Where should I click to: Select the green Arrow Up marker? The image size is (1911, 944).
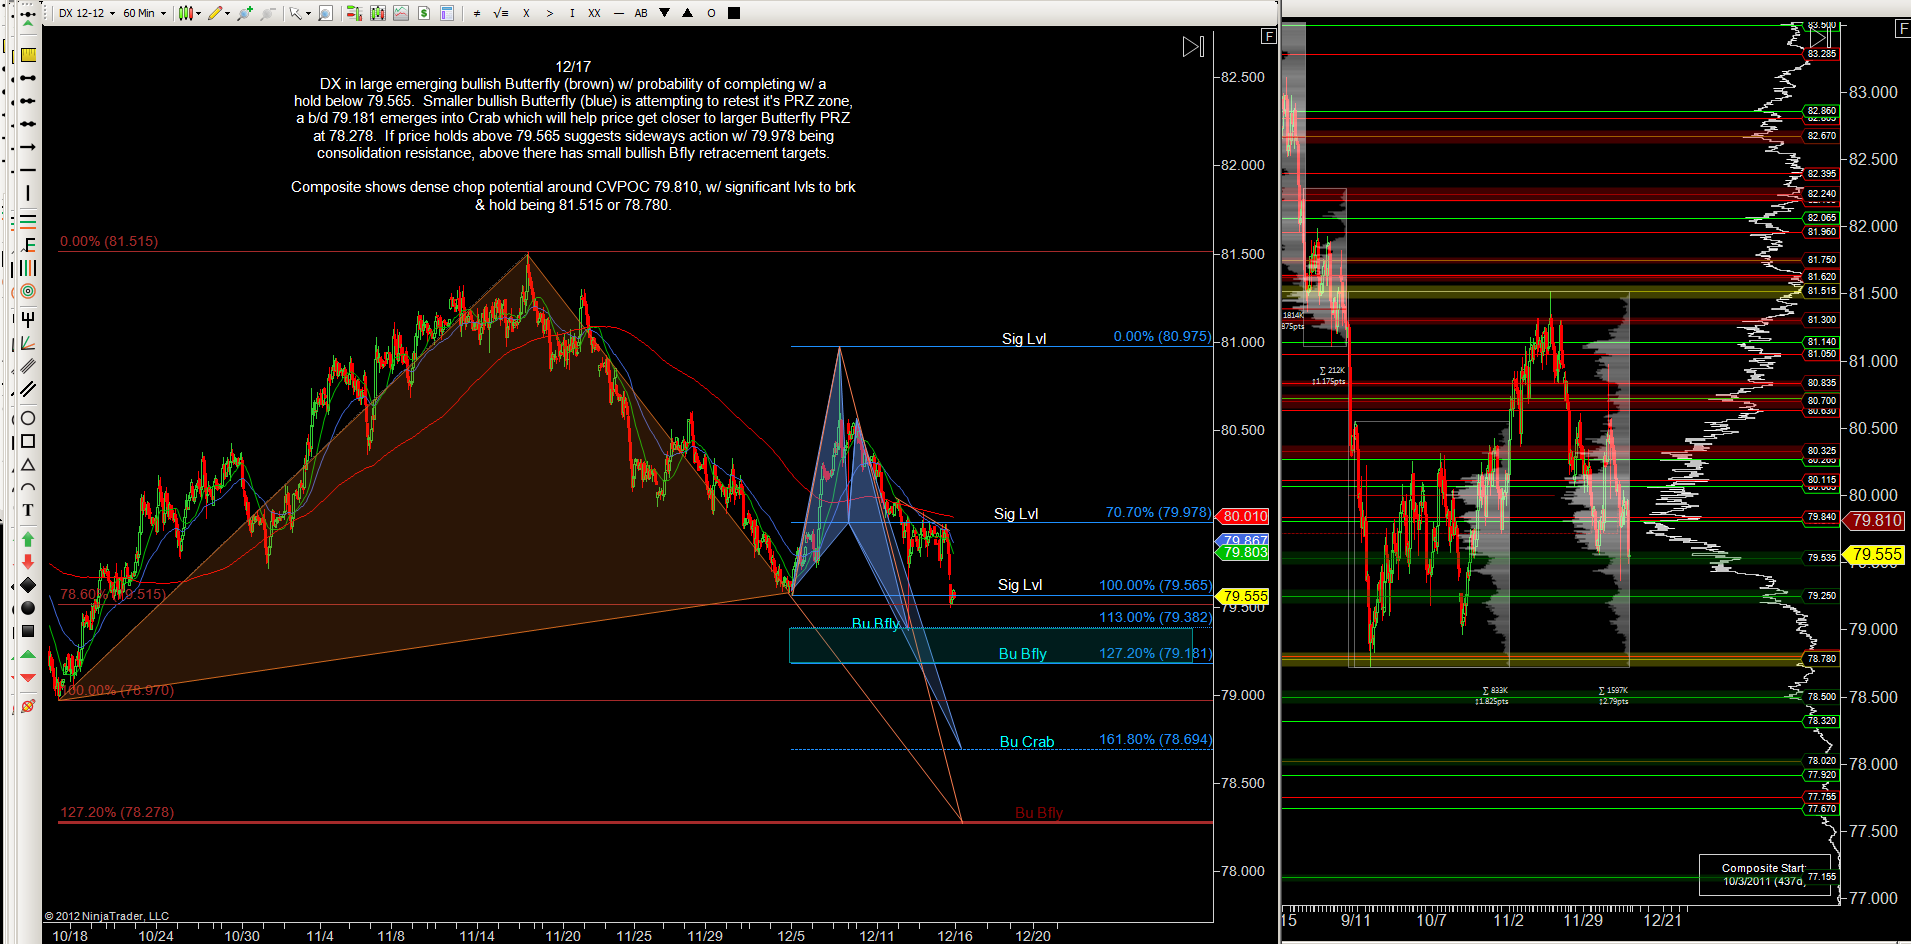click(28, 539)
